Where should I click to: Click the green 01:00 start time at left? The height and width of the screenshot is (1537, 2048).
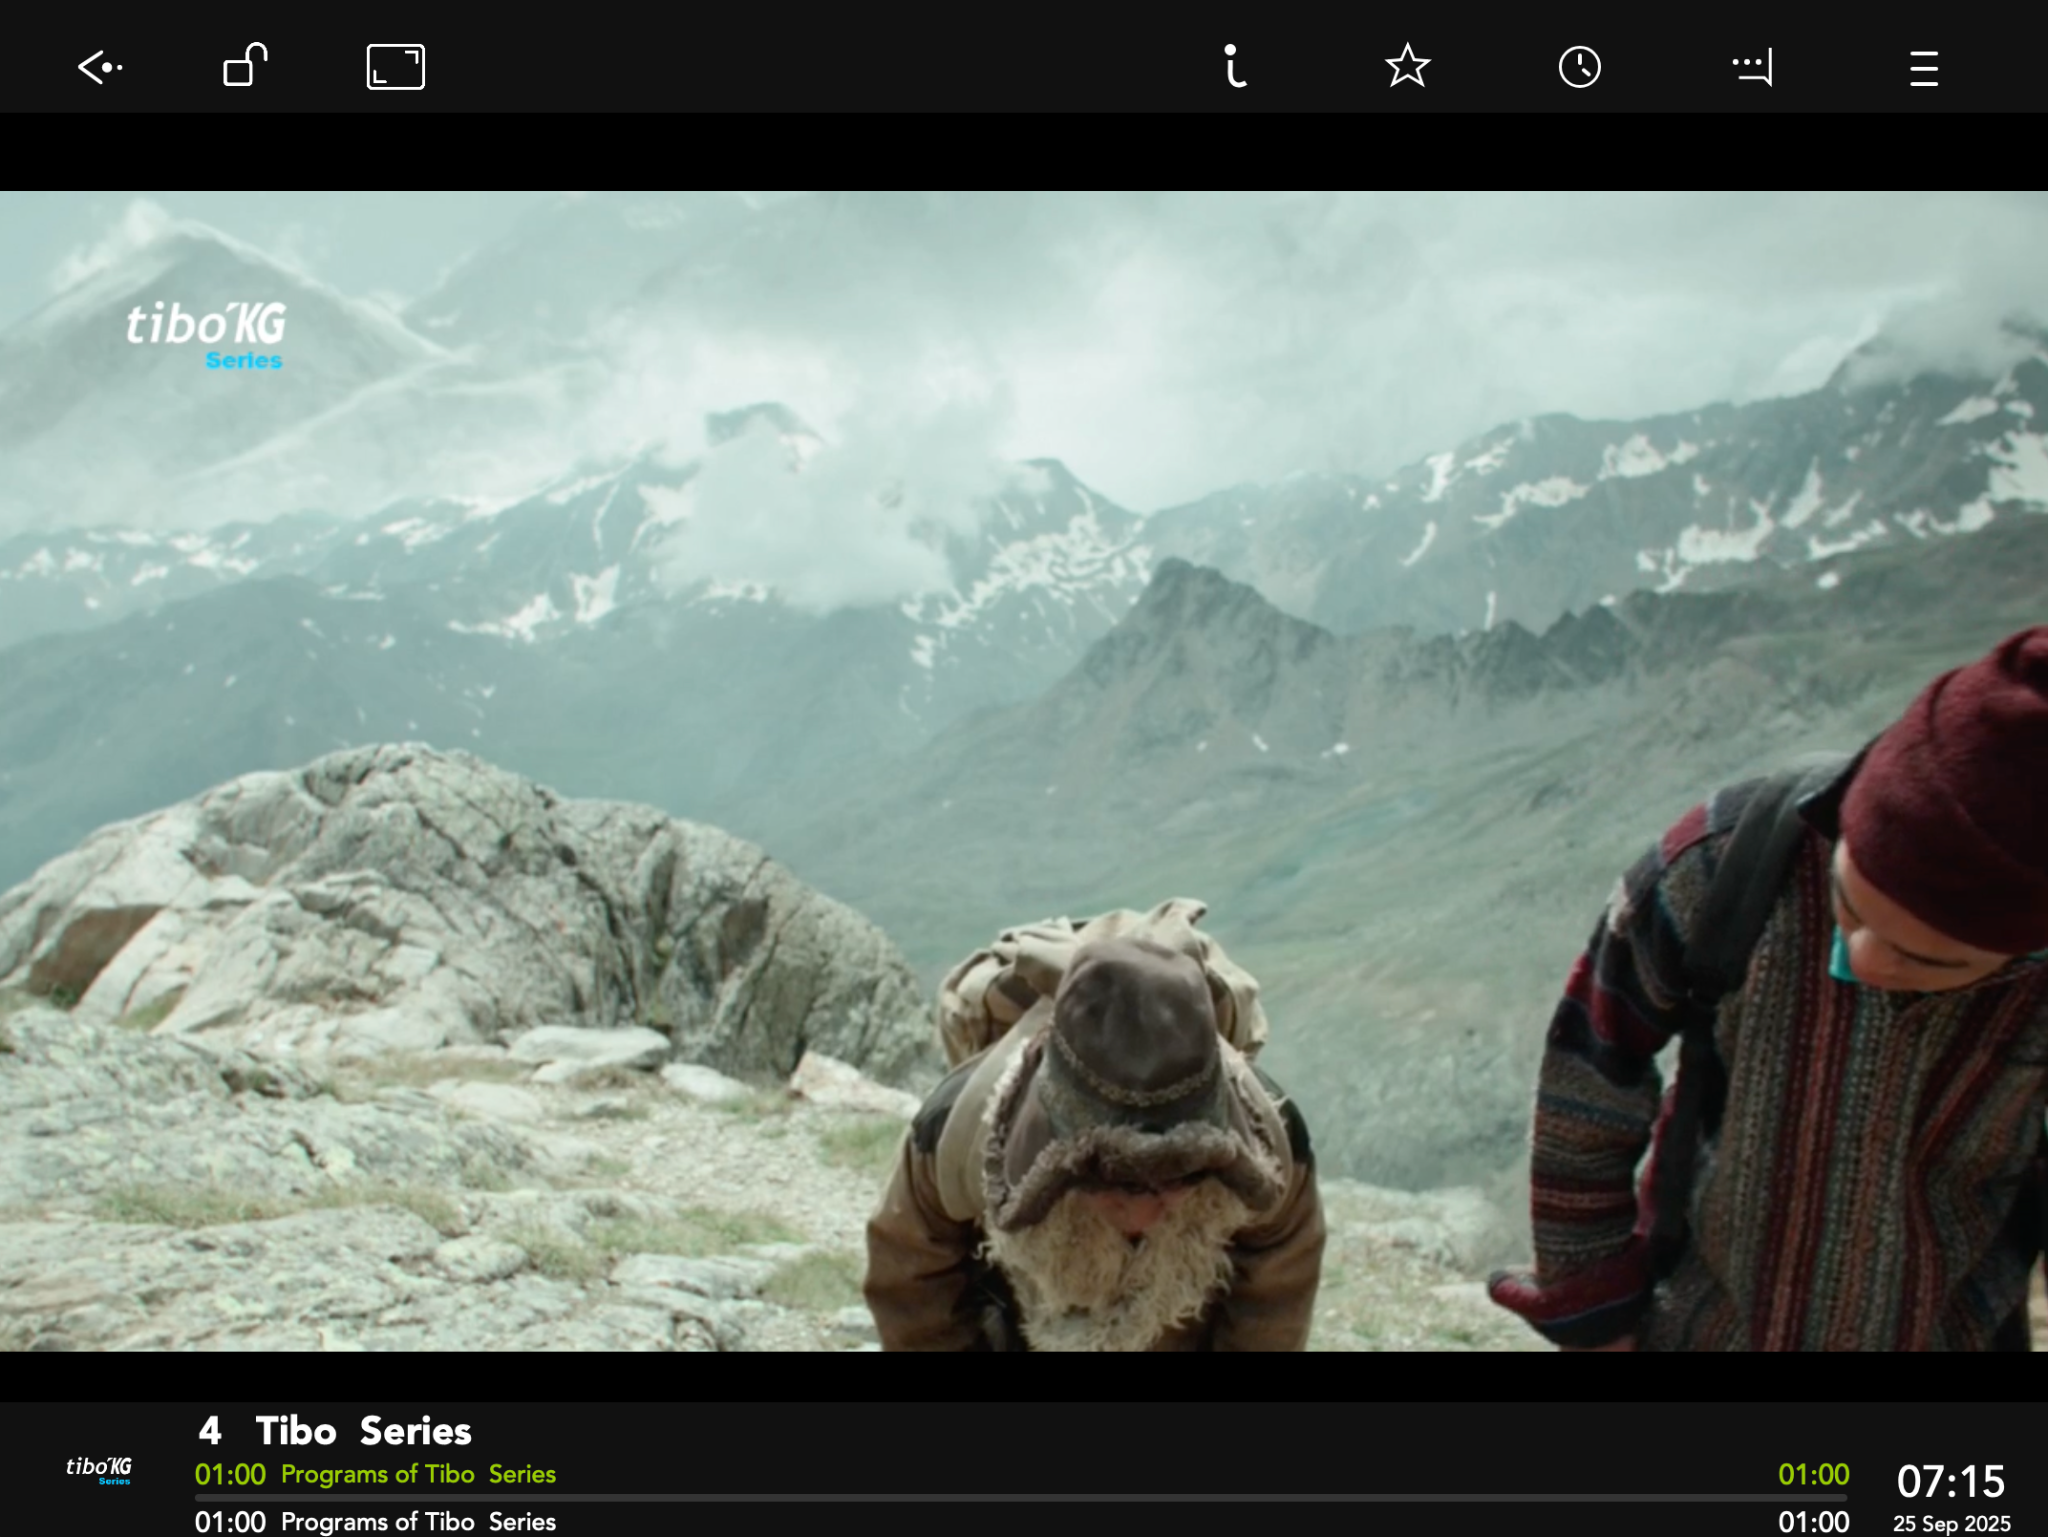230,1474
